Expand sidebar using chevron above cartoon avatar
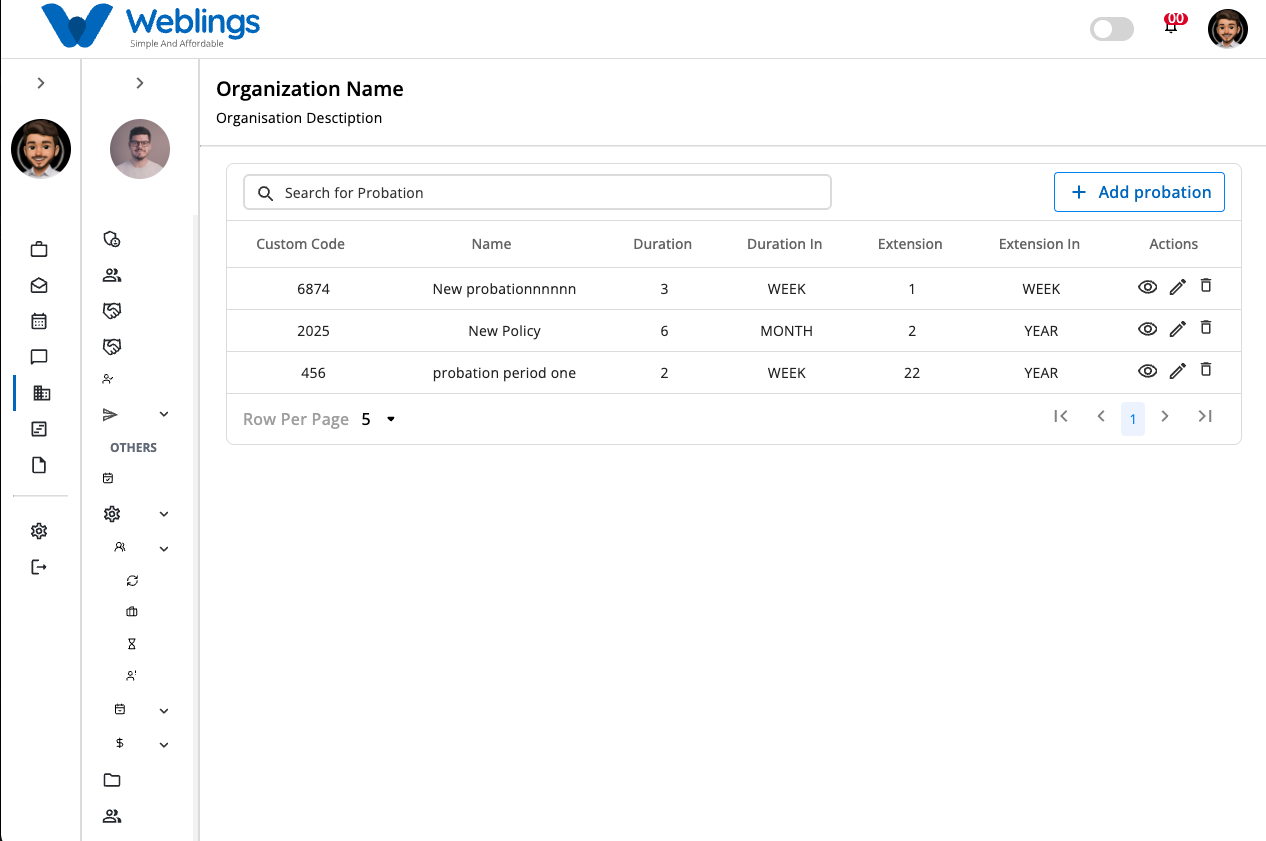Image resolution: width=1266 pixels, height=841 pixels. click(x=41, y=83)
